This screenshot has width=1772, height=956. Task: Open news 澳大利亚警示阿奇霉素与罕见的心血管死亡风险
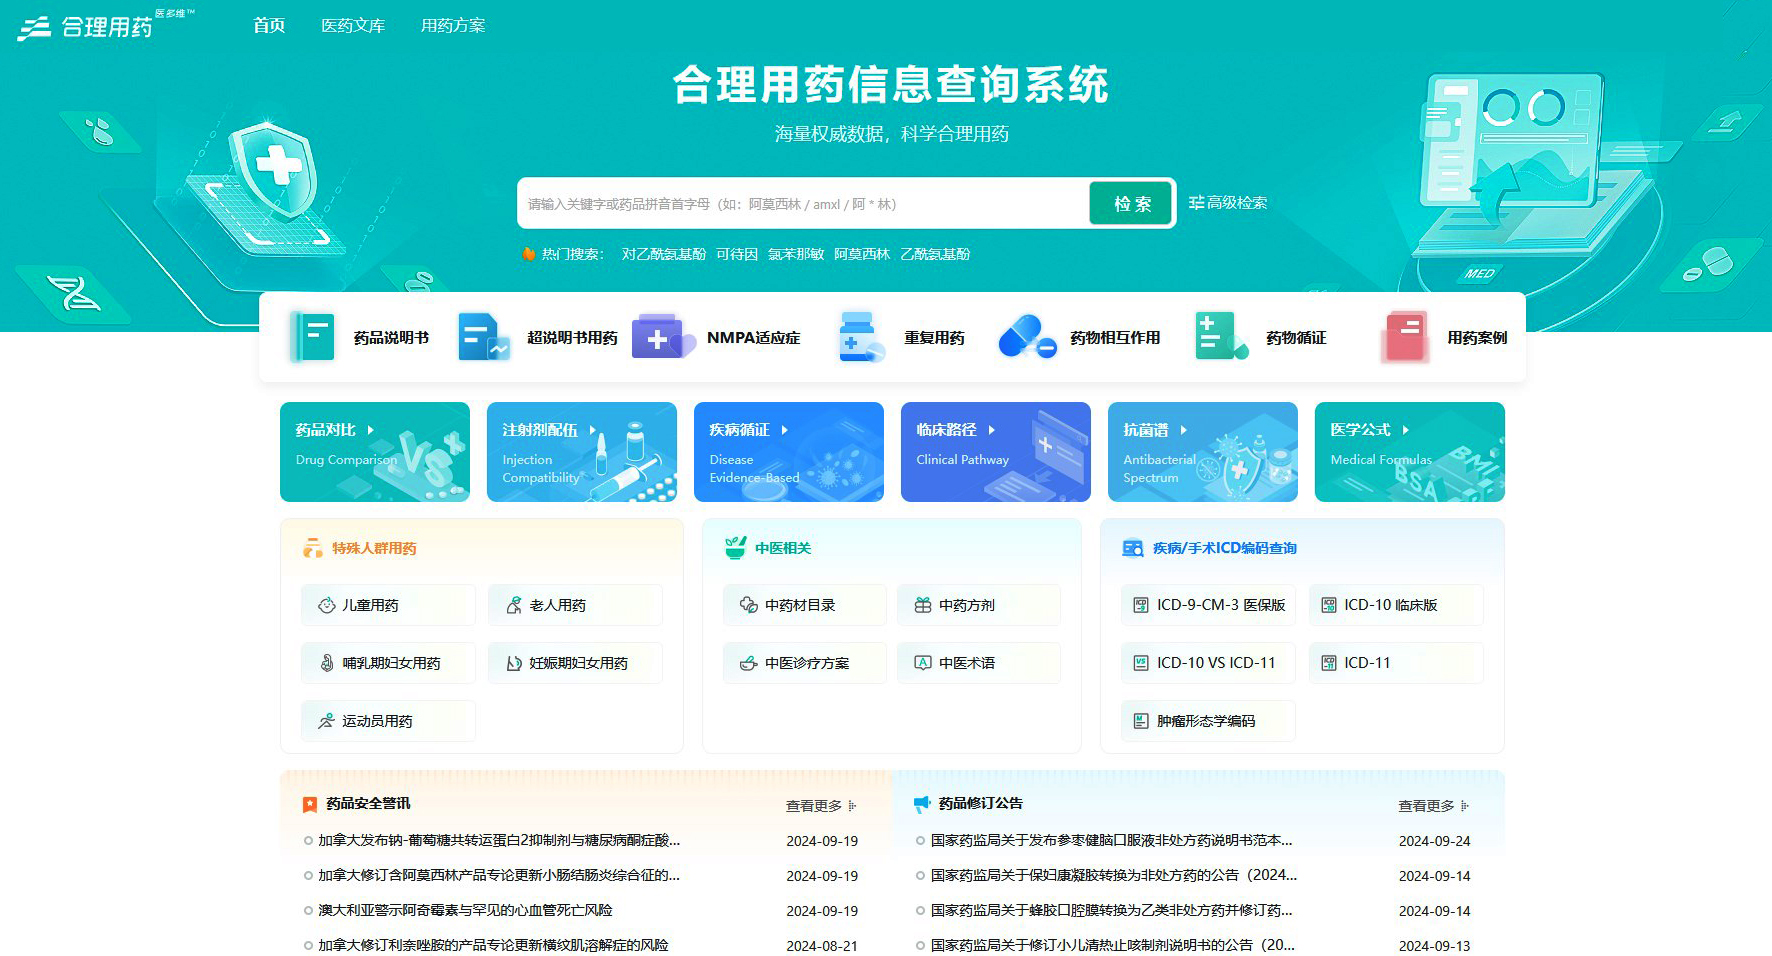[465, 910]
